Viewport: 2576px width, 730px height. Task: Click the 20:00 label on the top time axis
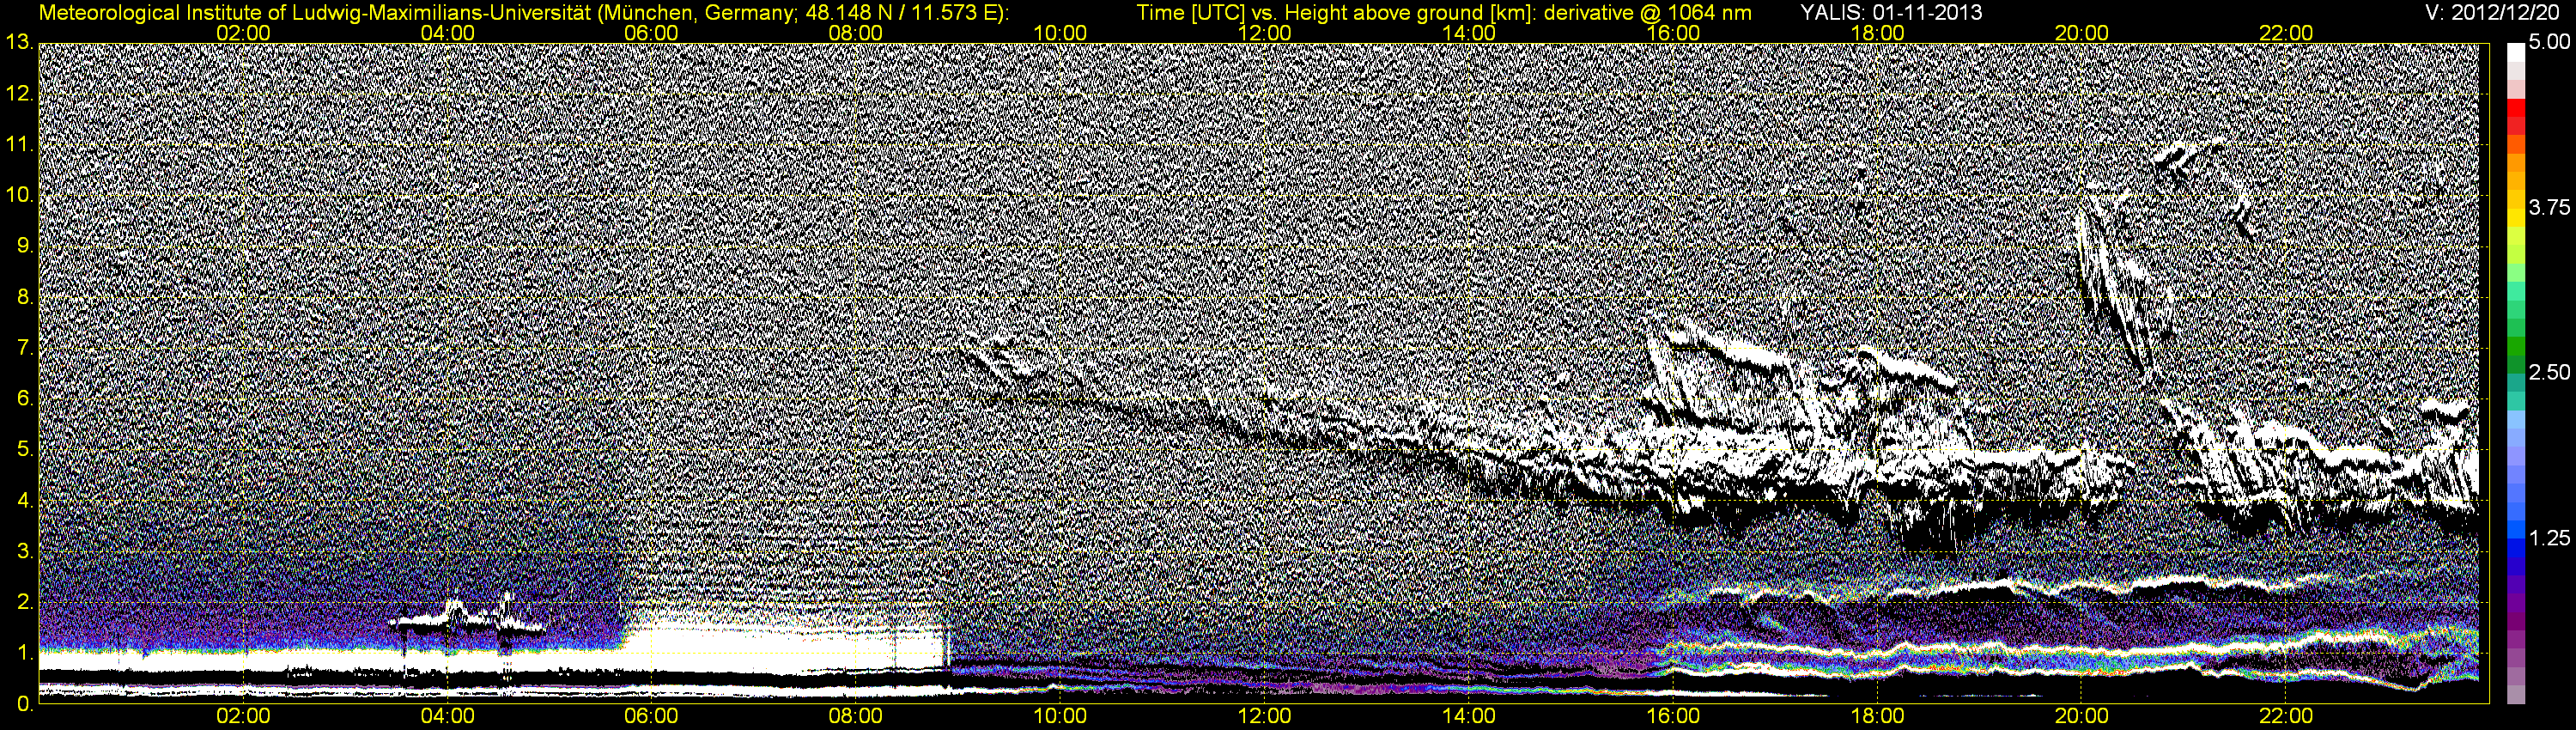click(2081, 33)
